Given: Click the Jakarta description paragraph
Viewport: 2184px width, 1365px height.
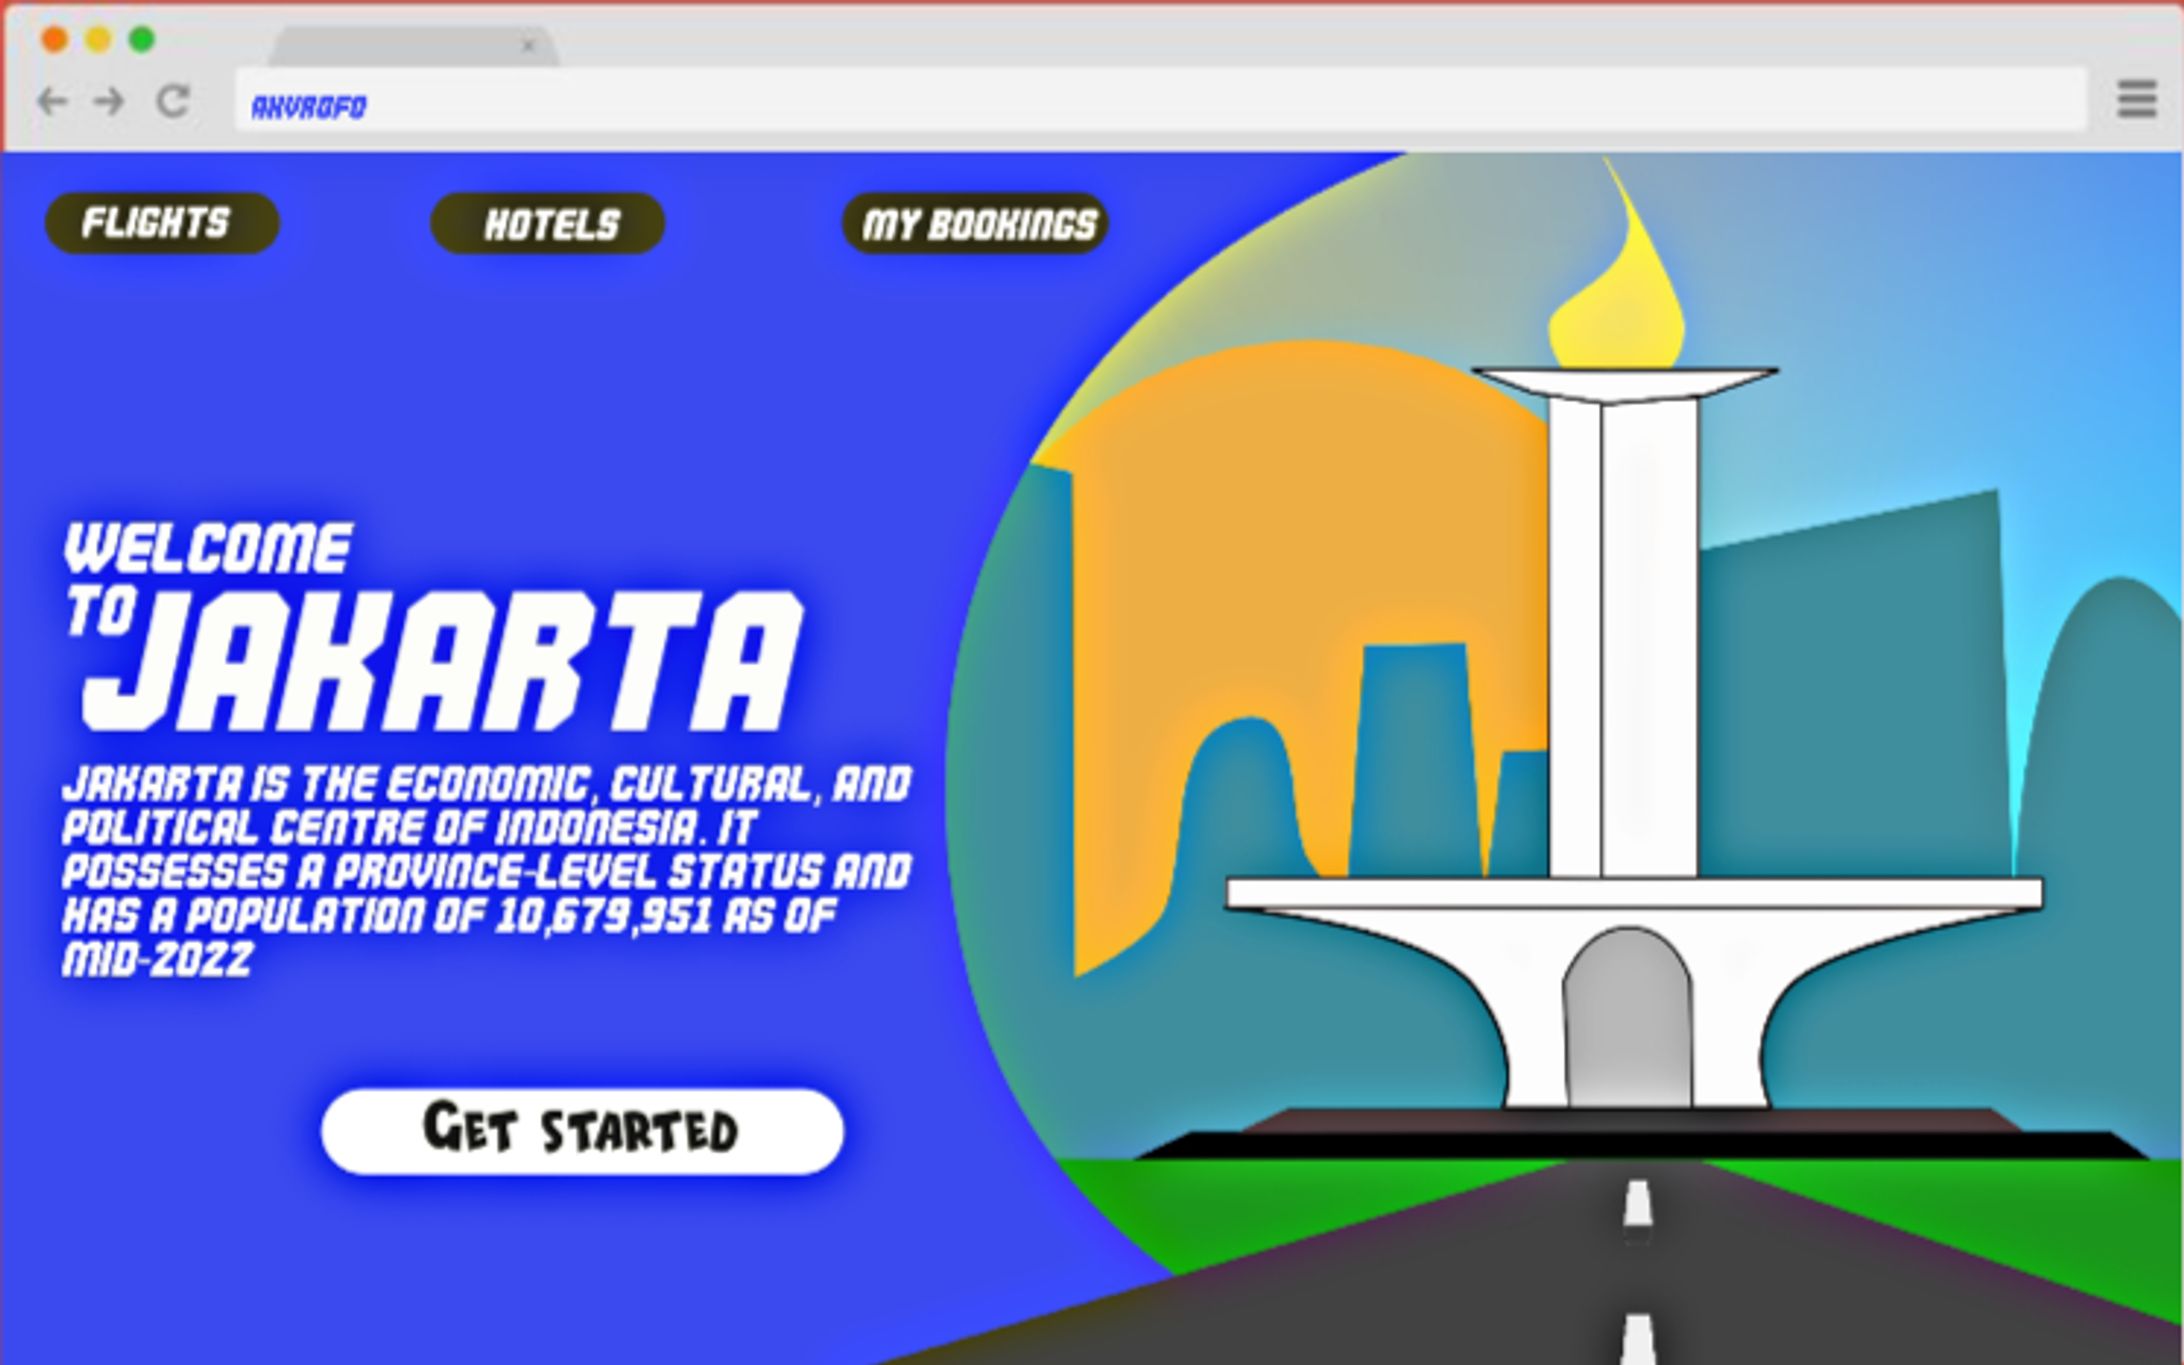Looking at the screenshot, I should tap(486, 870).
